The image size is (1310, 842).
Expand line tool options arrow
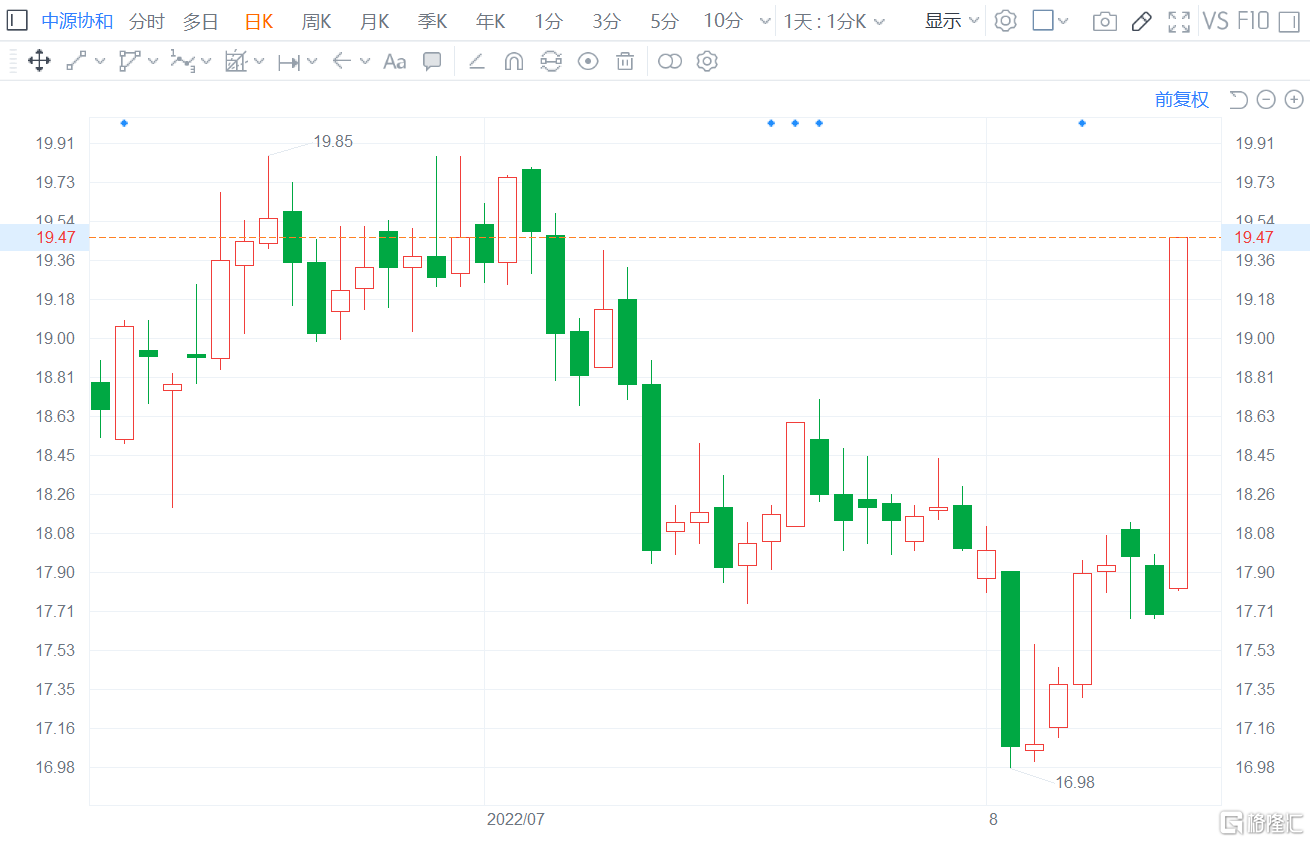100,61
